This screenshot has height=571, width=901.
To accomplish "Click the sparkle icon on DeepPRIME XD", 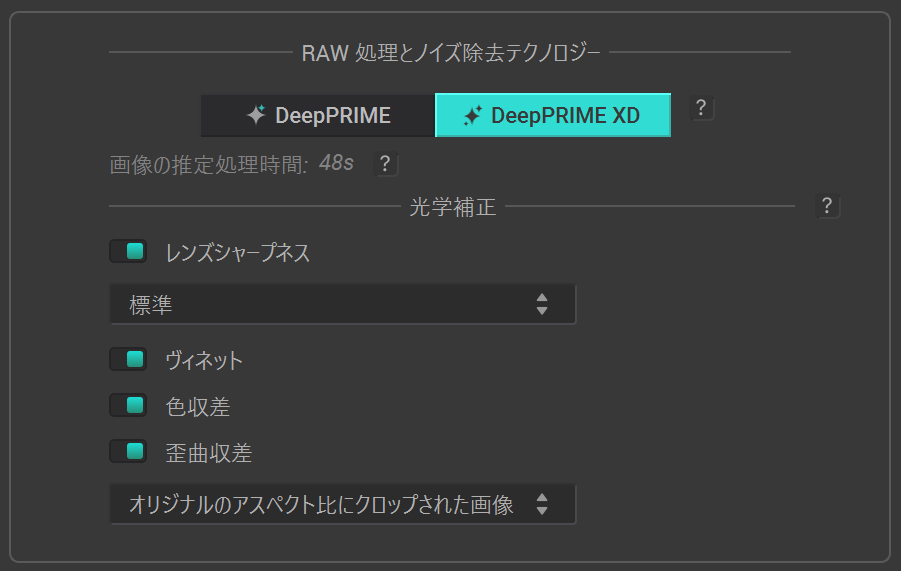I will point(473,115).
